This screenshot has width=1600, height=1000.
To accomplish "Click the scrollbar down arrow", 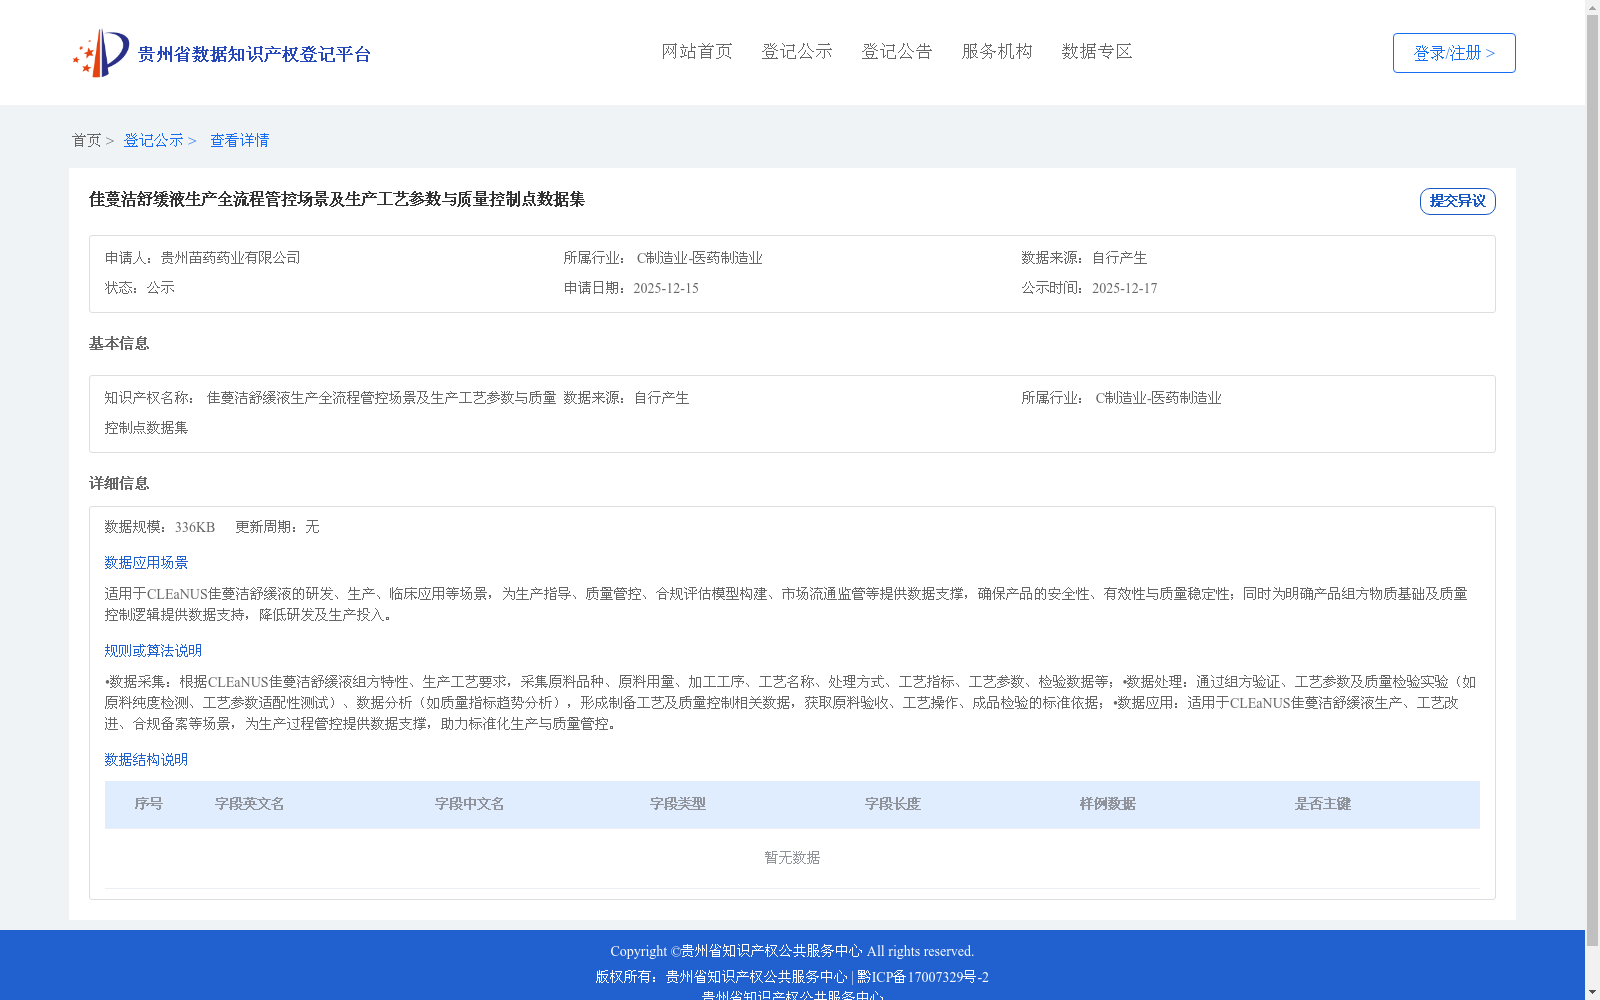I will [x=1592, y=992].
